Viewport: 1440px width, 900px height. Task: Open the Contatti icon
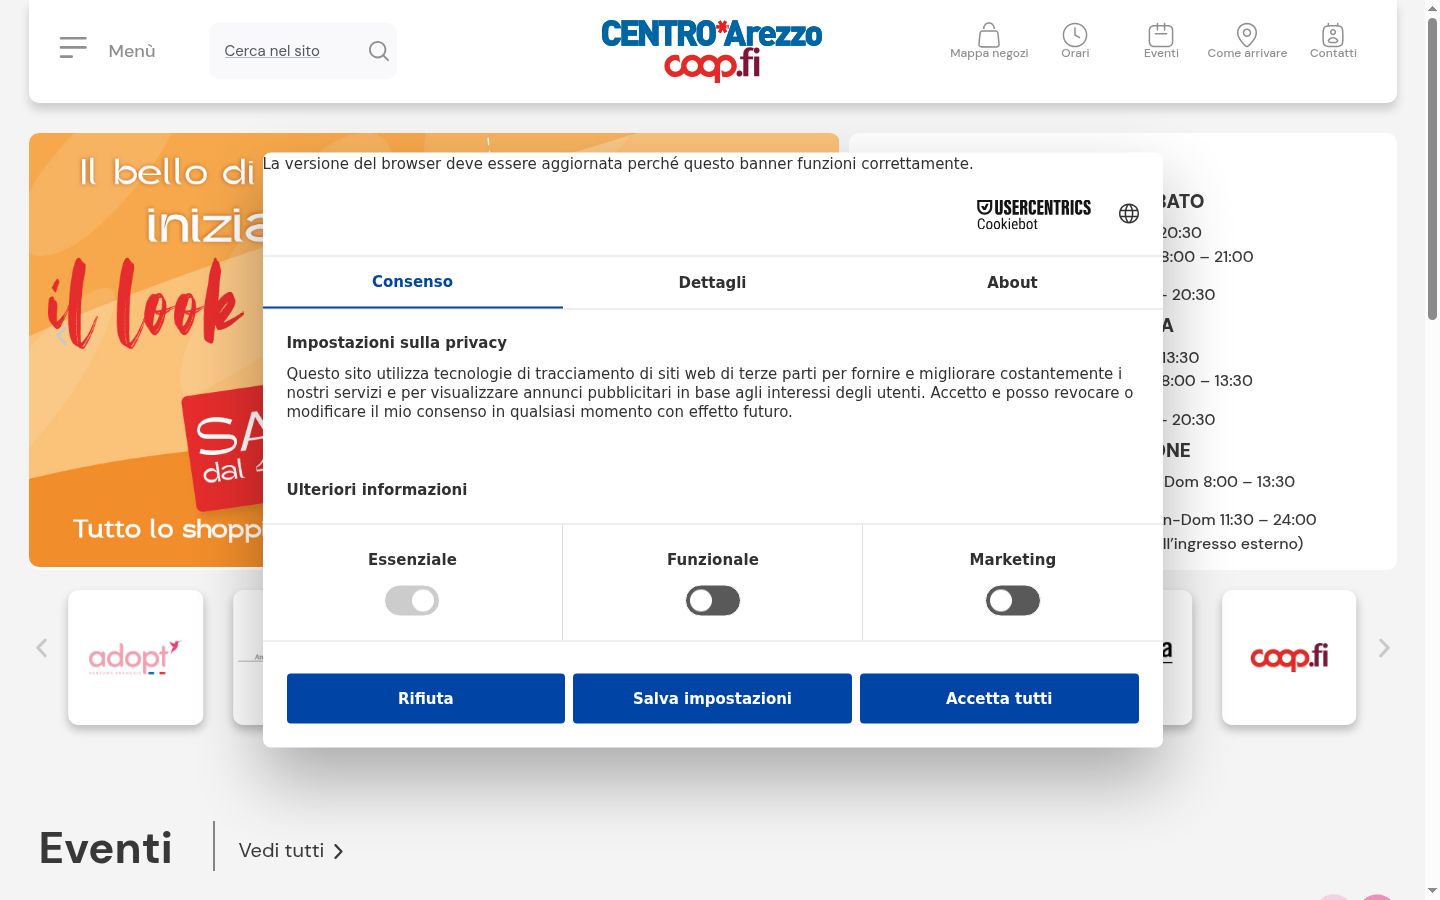pos(1333,35)
